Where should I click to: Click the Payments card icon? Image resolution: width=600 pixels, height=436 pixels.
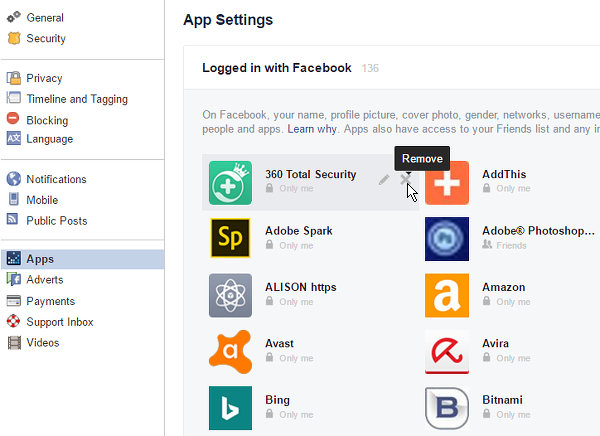14,301
